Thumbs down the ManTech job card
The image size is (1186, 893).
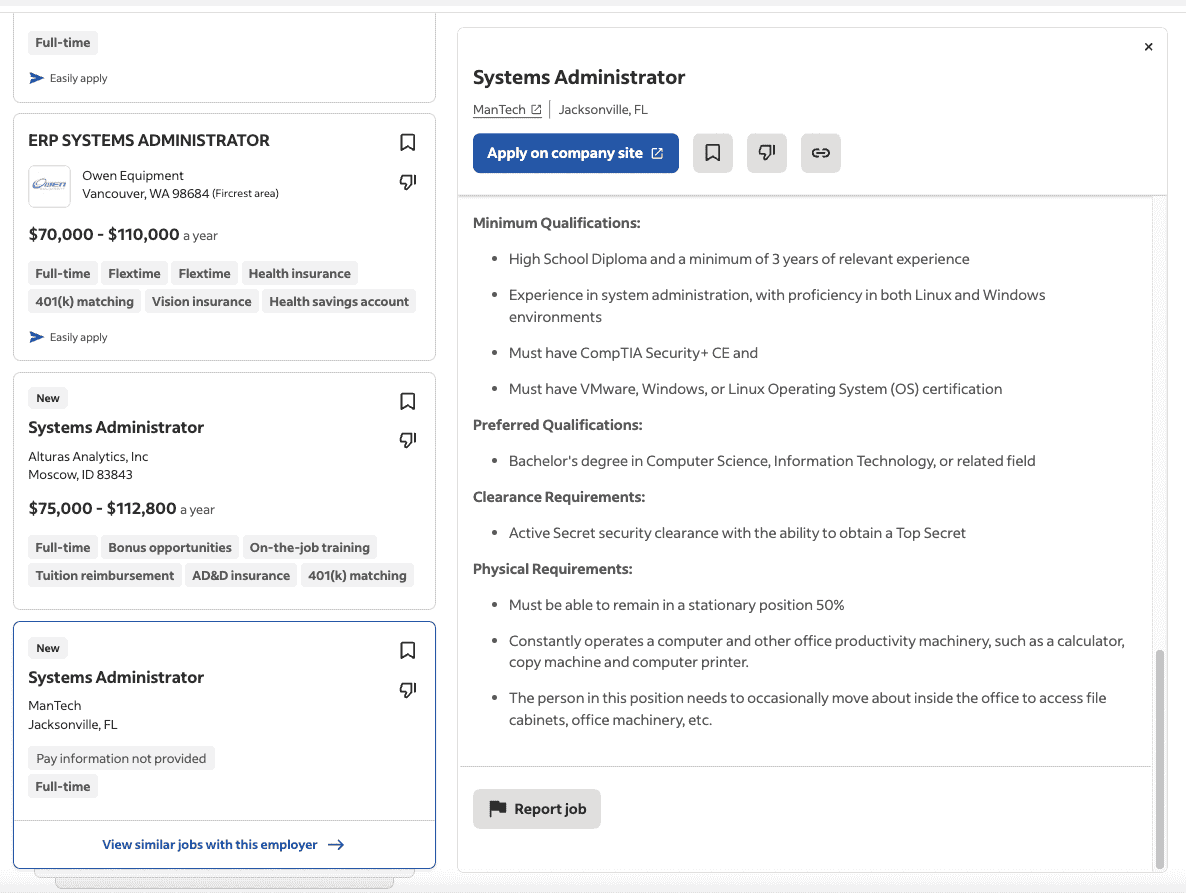[408, 690]
